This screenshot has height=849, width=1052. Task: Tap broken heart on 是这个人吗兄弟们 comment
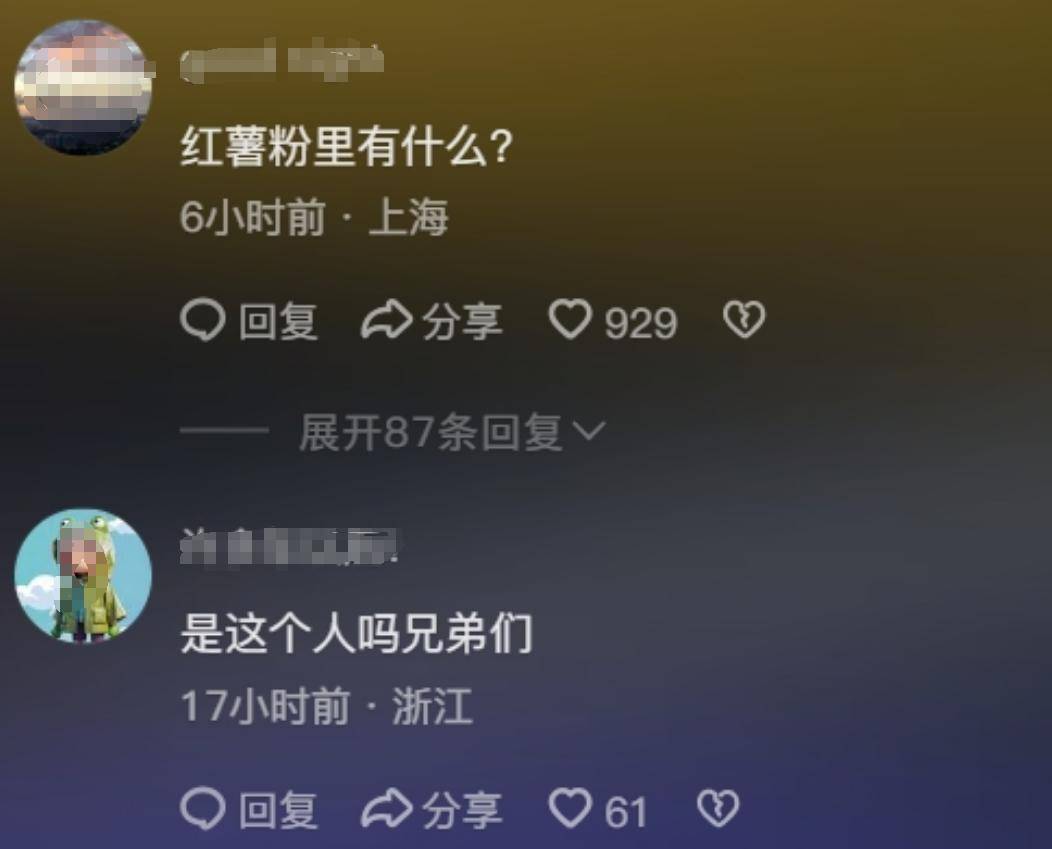point(719,807)
